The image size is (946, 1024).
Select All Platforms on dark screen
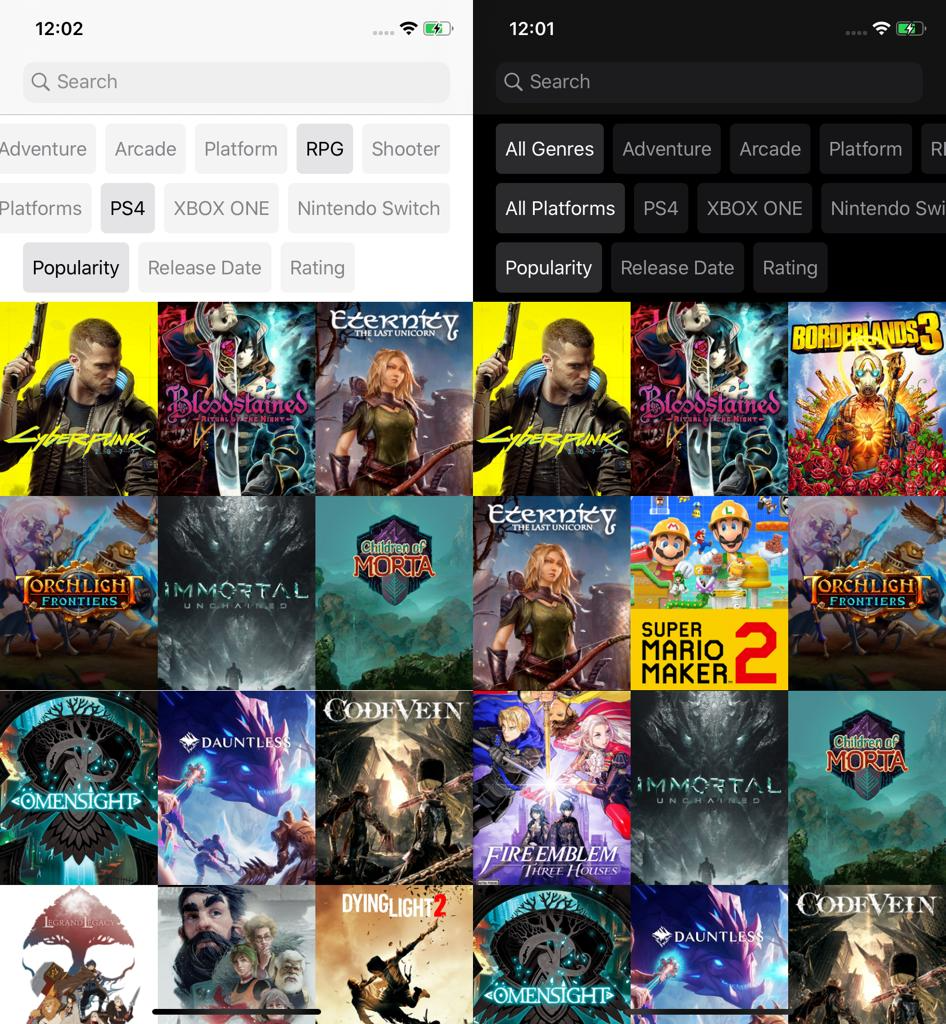point(560,208)
